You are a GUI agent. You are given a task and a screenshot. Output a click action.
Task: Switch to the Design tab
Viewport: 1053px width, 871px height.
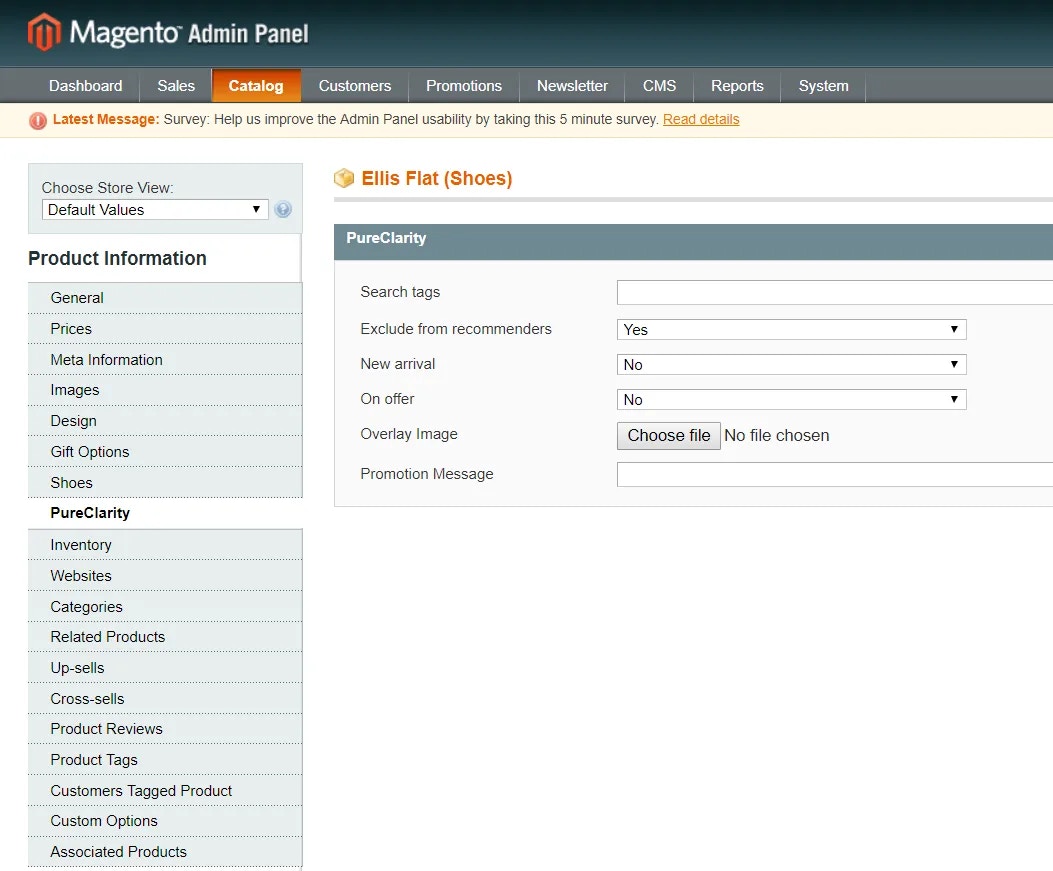165,420
